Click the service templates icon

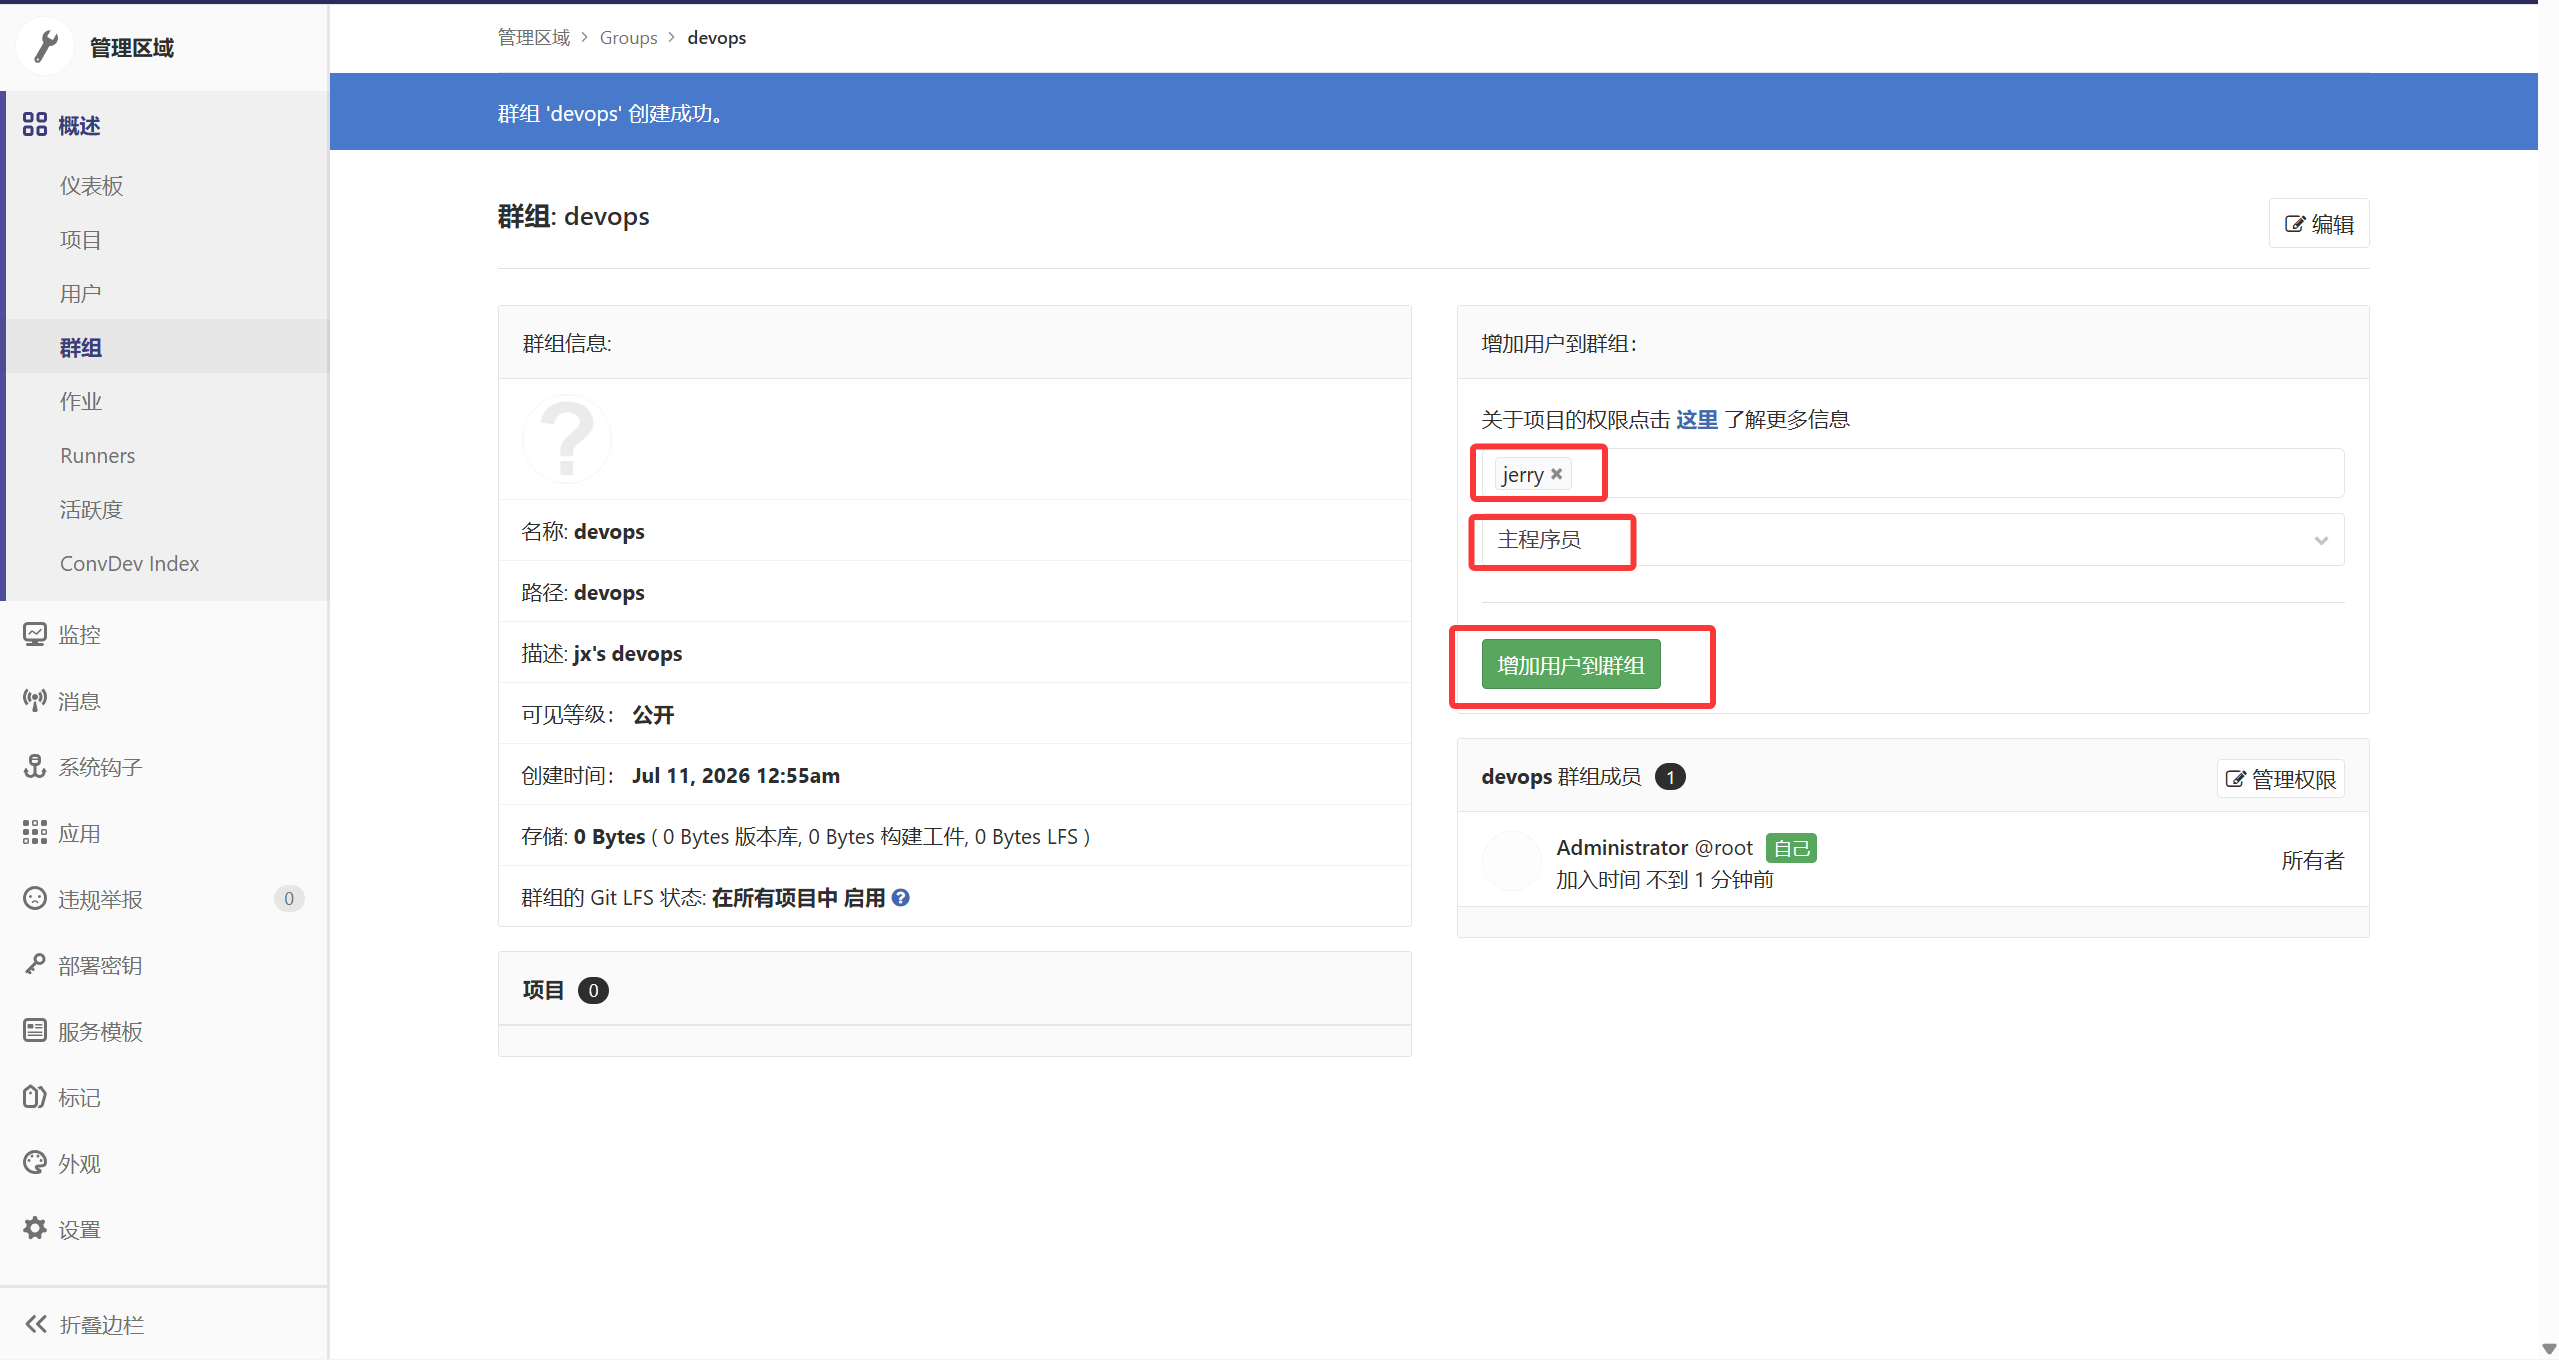pyautogui.click(x=35, y=1030)
